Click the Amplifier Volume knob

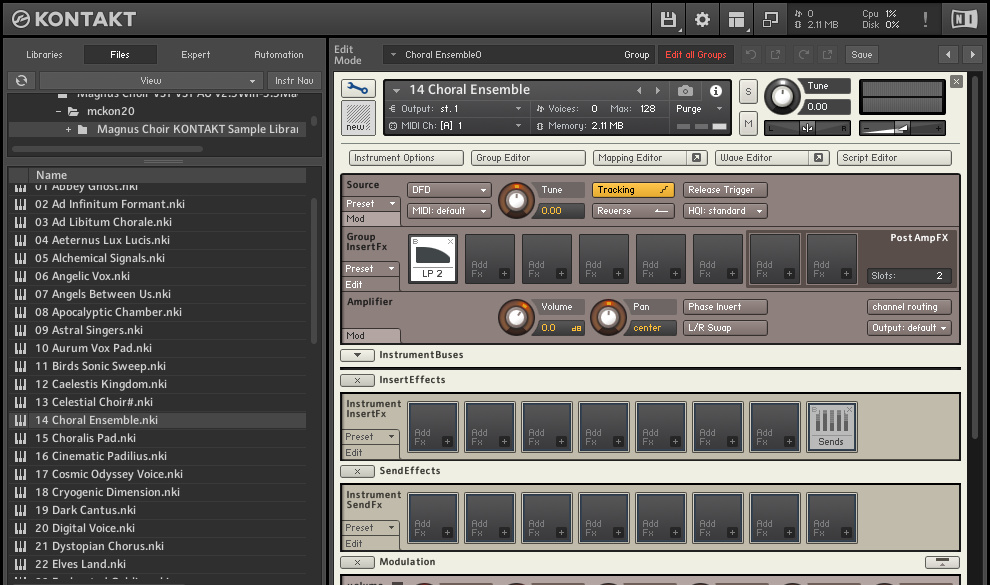click(516, 317)
